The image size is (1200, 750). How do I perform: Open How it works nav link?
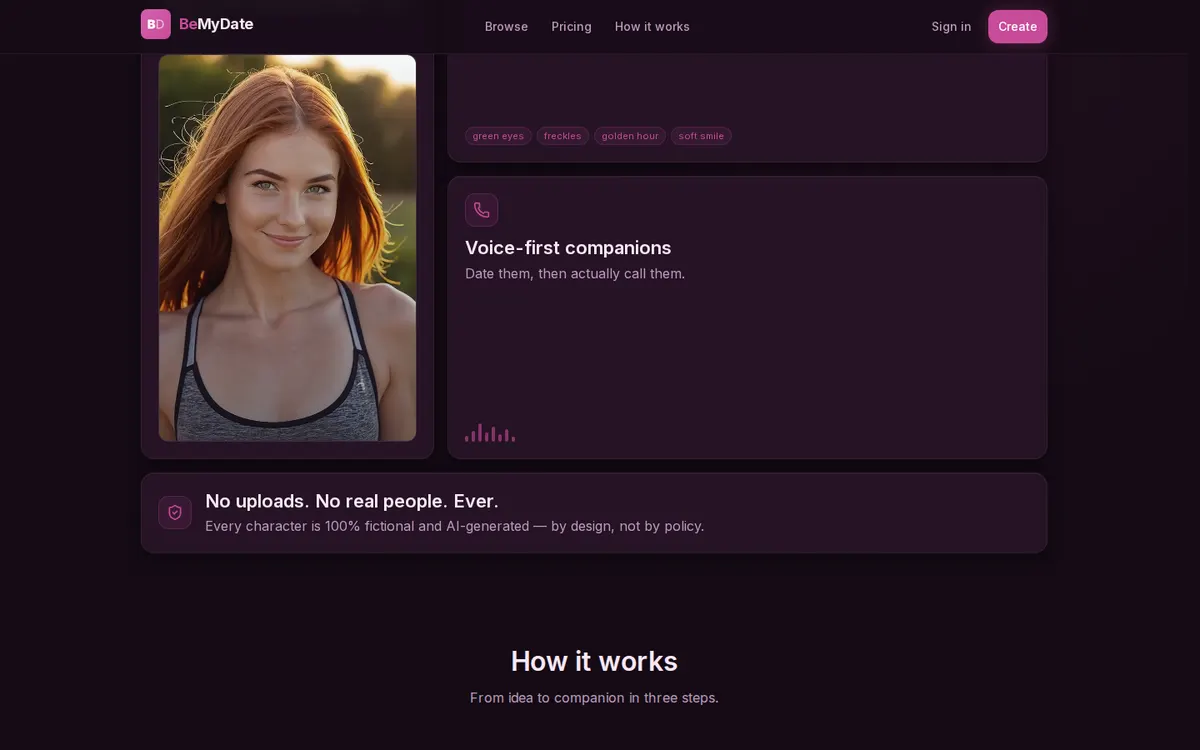pos(652,27)
